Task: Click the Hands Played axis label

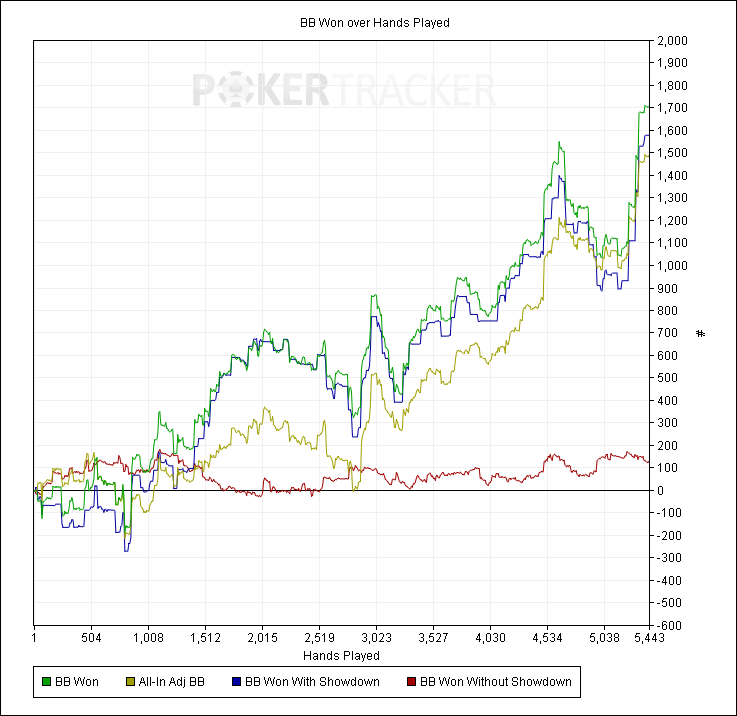Action: pos(341,655)
